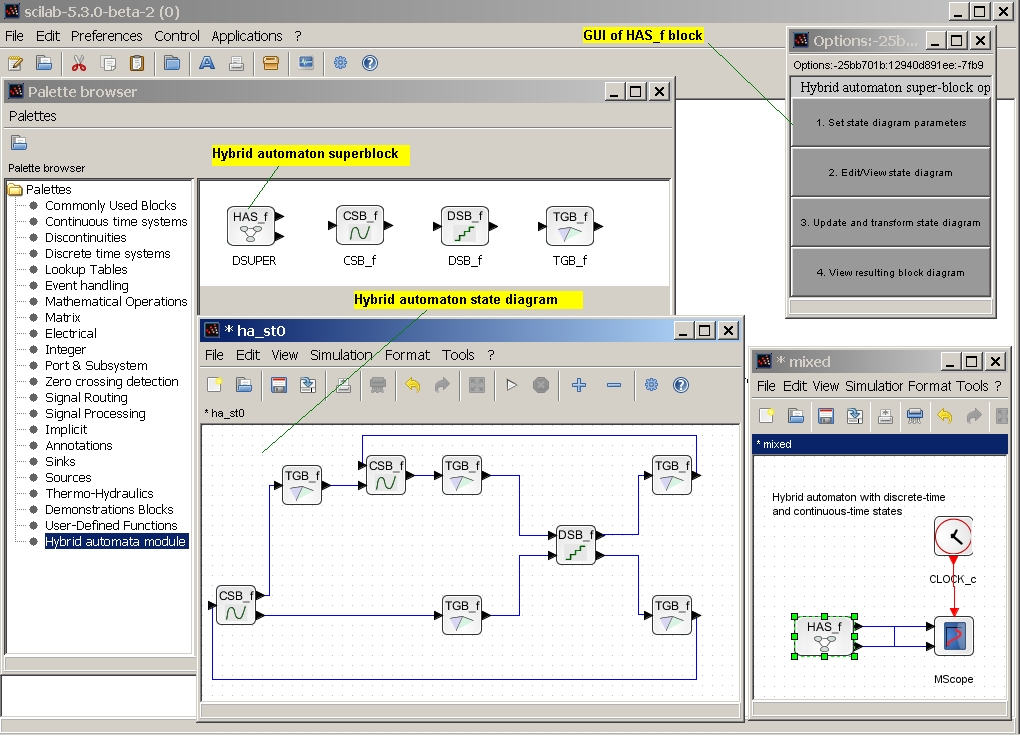This screenshot has height=736, width=1020.
Task: Start simulation with the play icon in ha_st0
Action: point(511,385)
